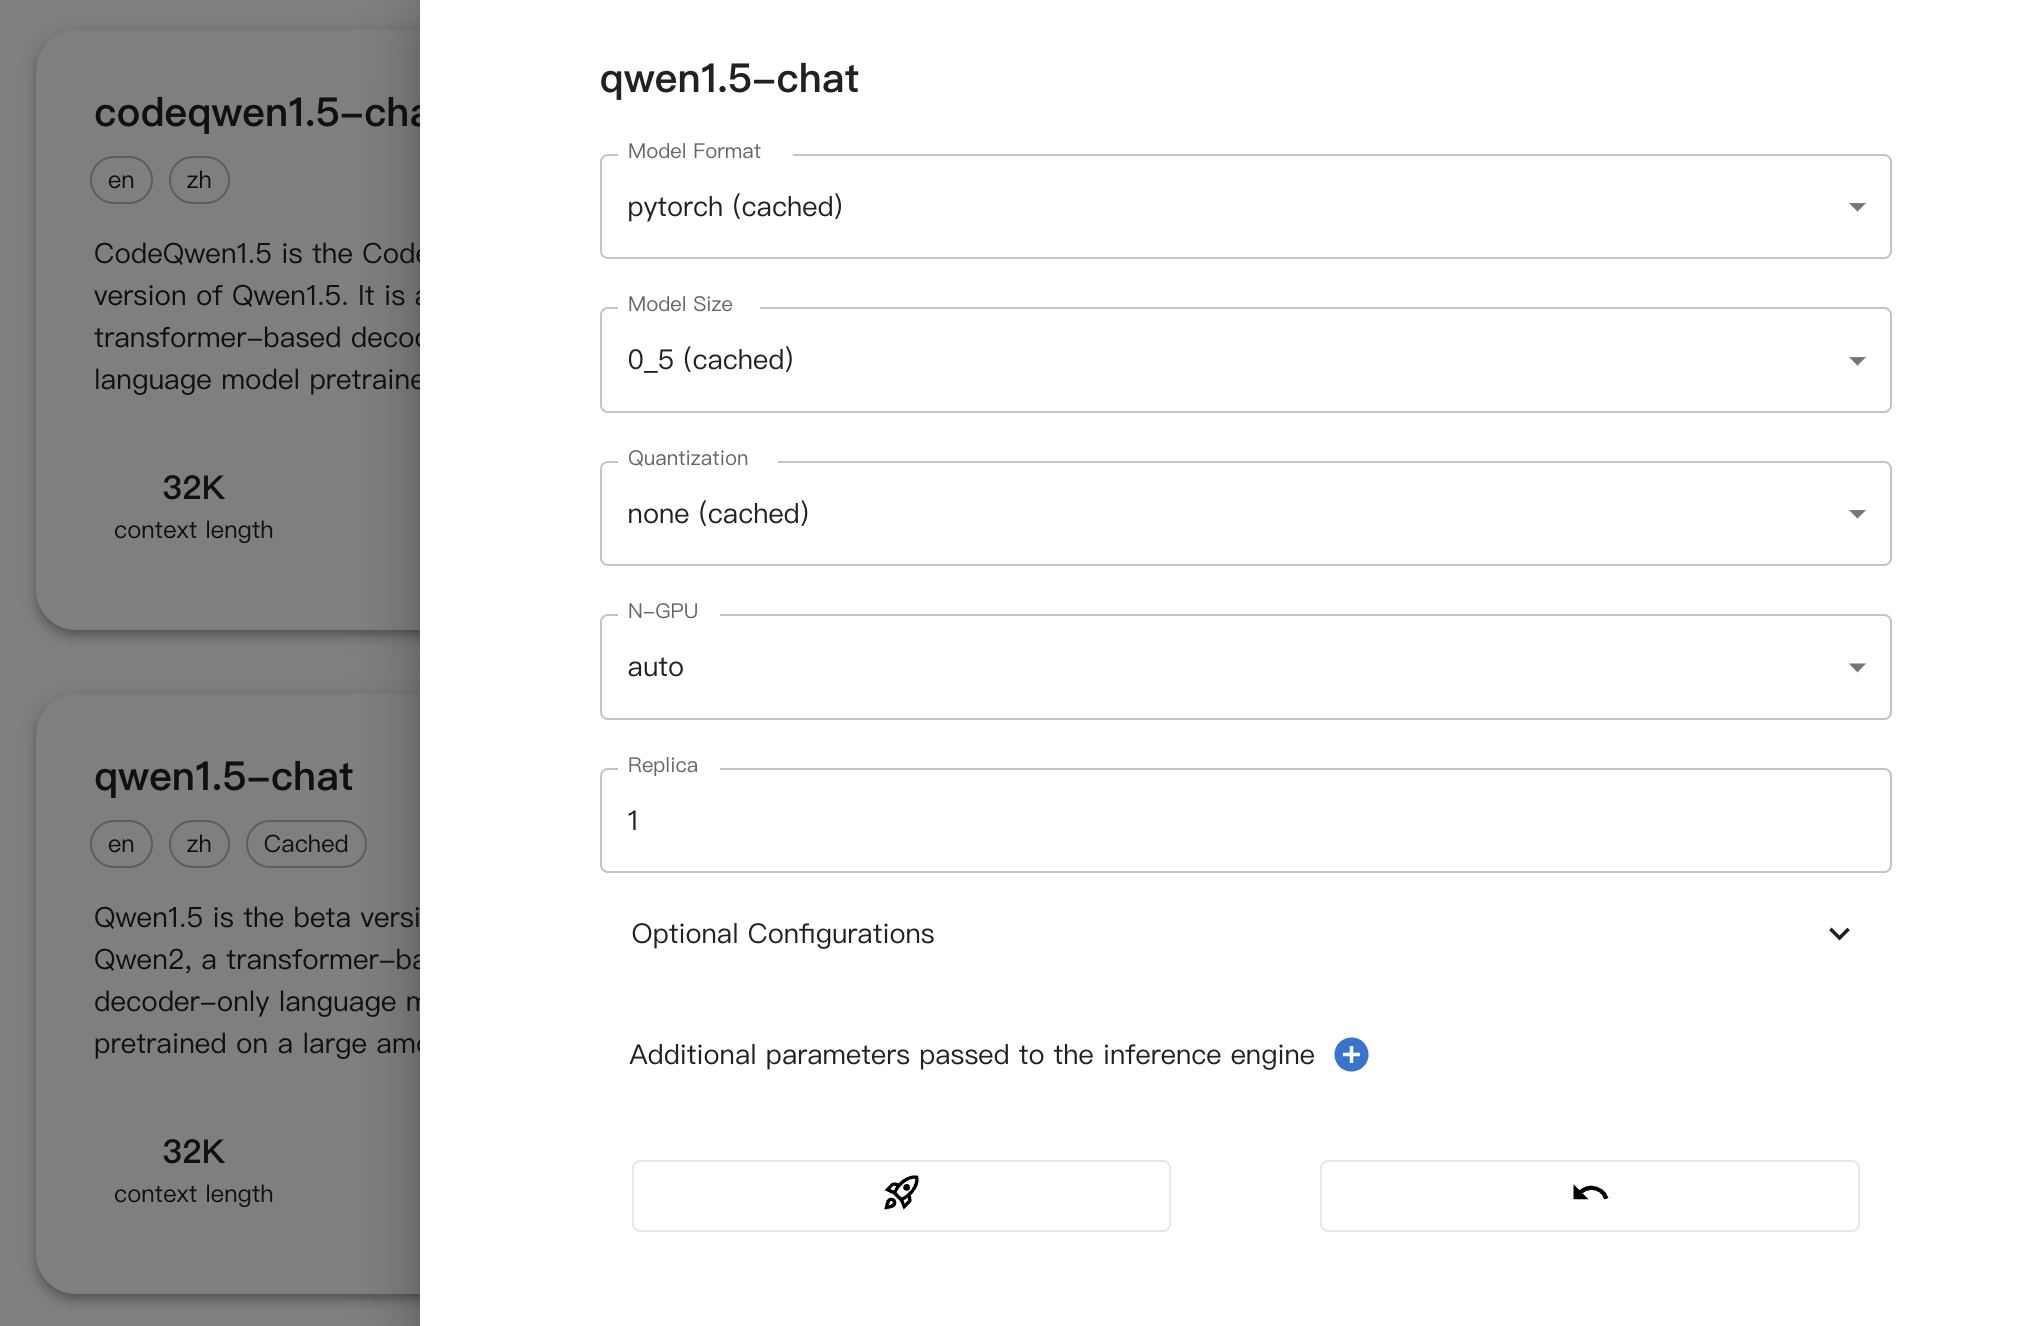
Task: Click the Replica input field
Action: [1244, 821]
